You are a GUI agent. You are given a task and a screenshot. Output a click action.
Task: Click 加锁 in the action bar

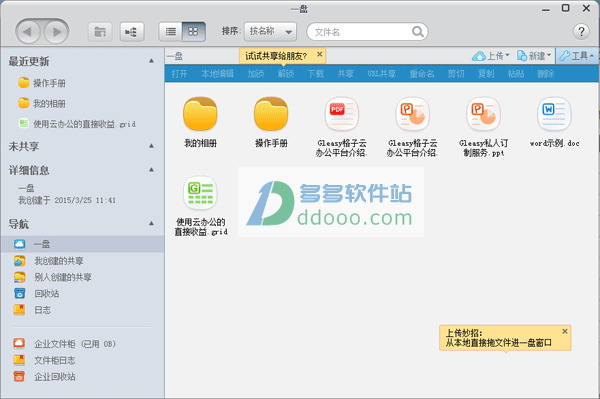pyautogui.click(x=256, y=74)
